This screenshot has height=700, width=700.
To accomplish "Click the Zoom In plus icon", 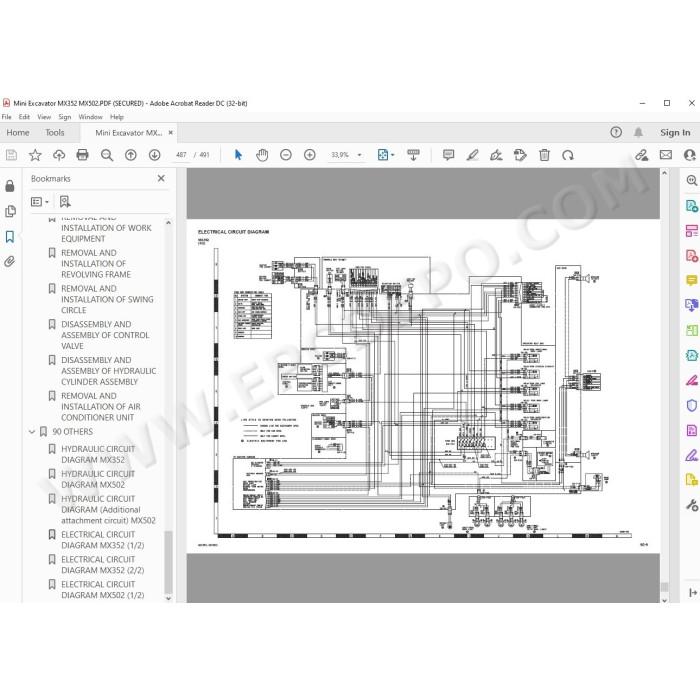I will [x=309, y=155].
